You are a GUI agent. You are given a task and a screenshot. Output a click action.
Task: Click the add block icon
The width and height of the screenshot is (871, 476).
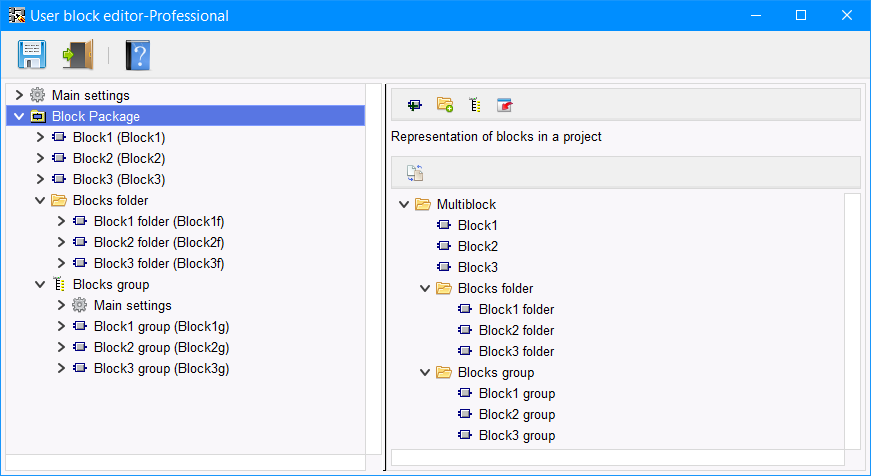[414, 104]
